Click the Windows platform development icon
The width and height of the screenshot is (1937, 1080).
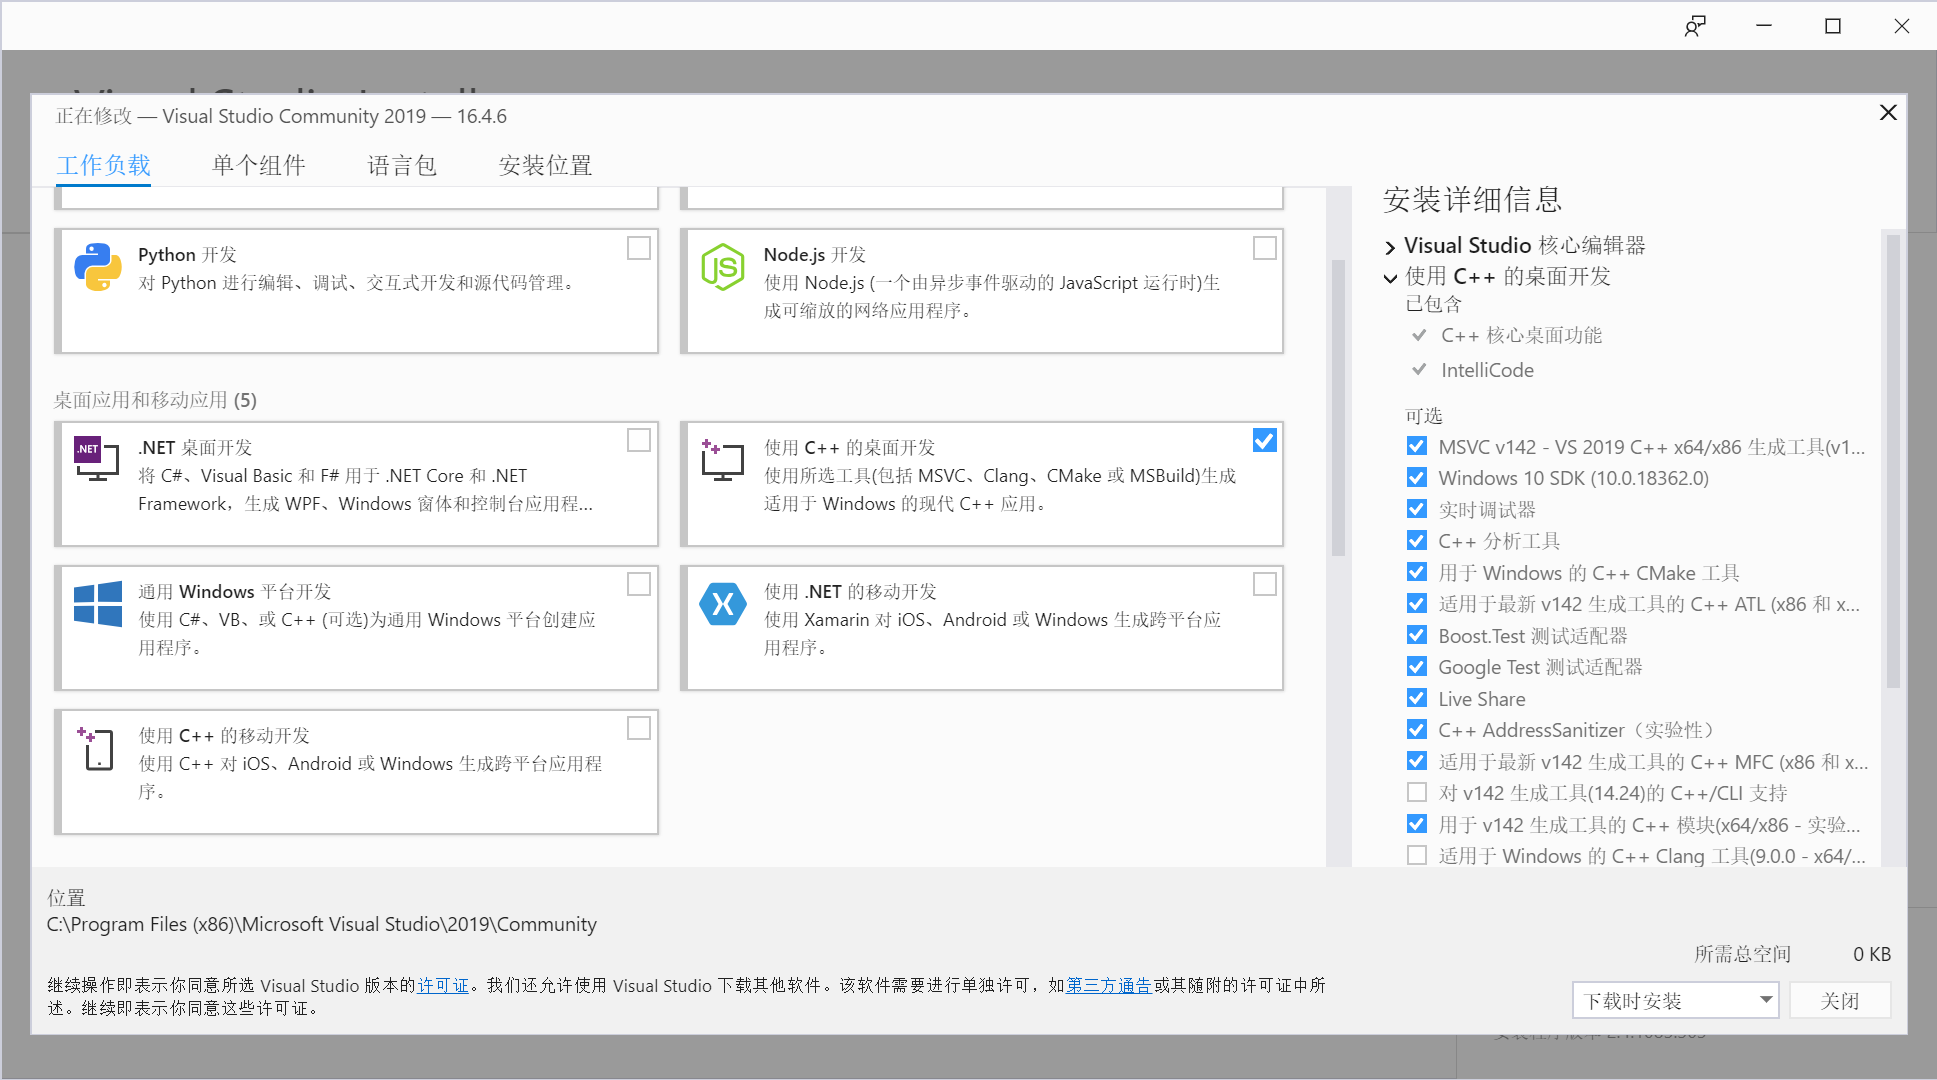(x=96, y=603)
